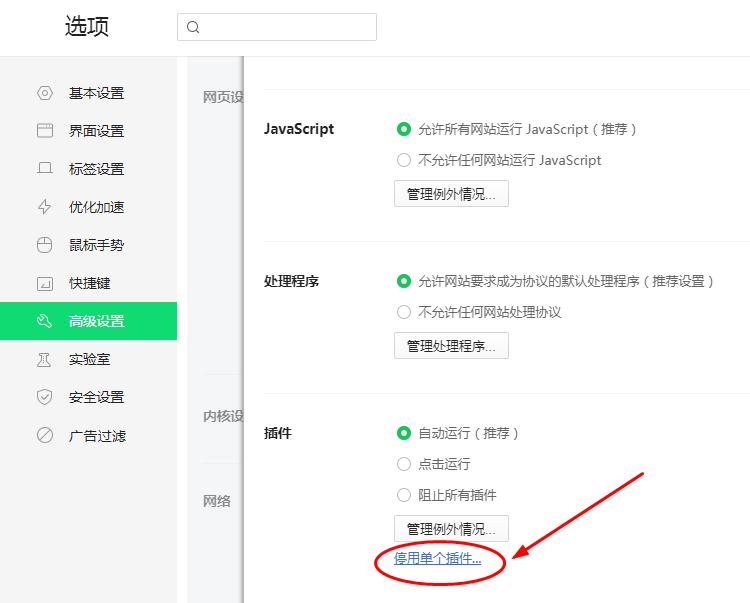Click the 内核设 section label
This screenshot has width=750, height=603.
point(222,416)
